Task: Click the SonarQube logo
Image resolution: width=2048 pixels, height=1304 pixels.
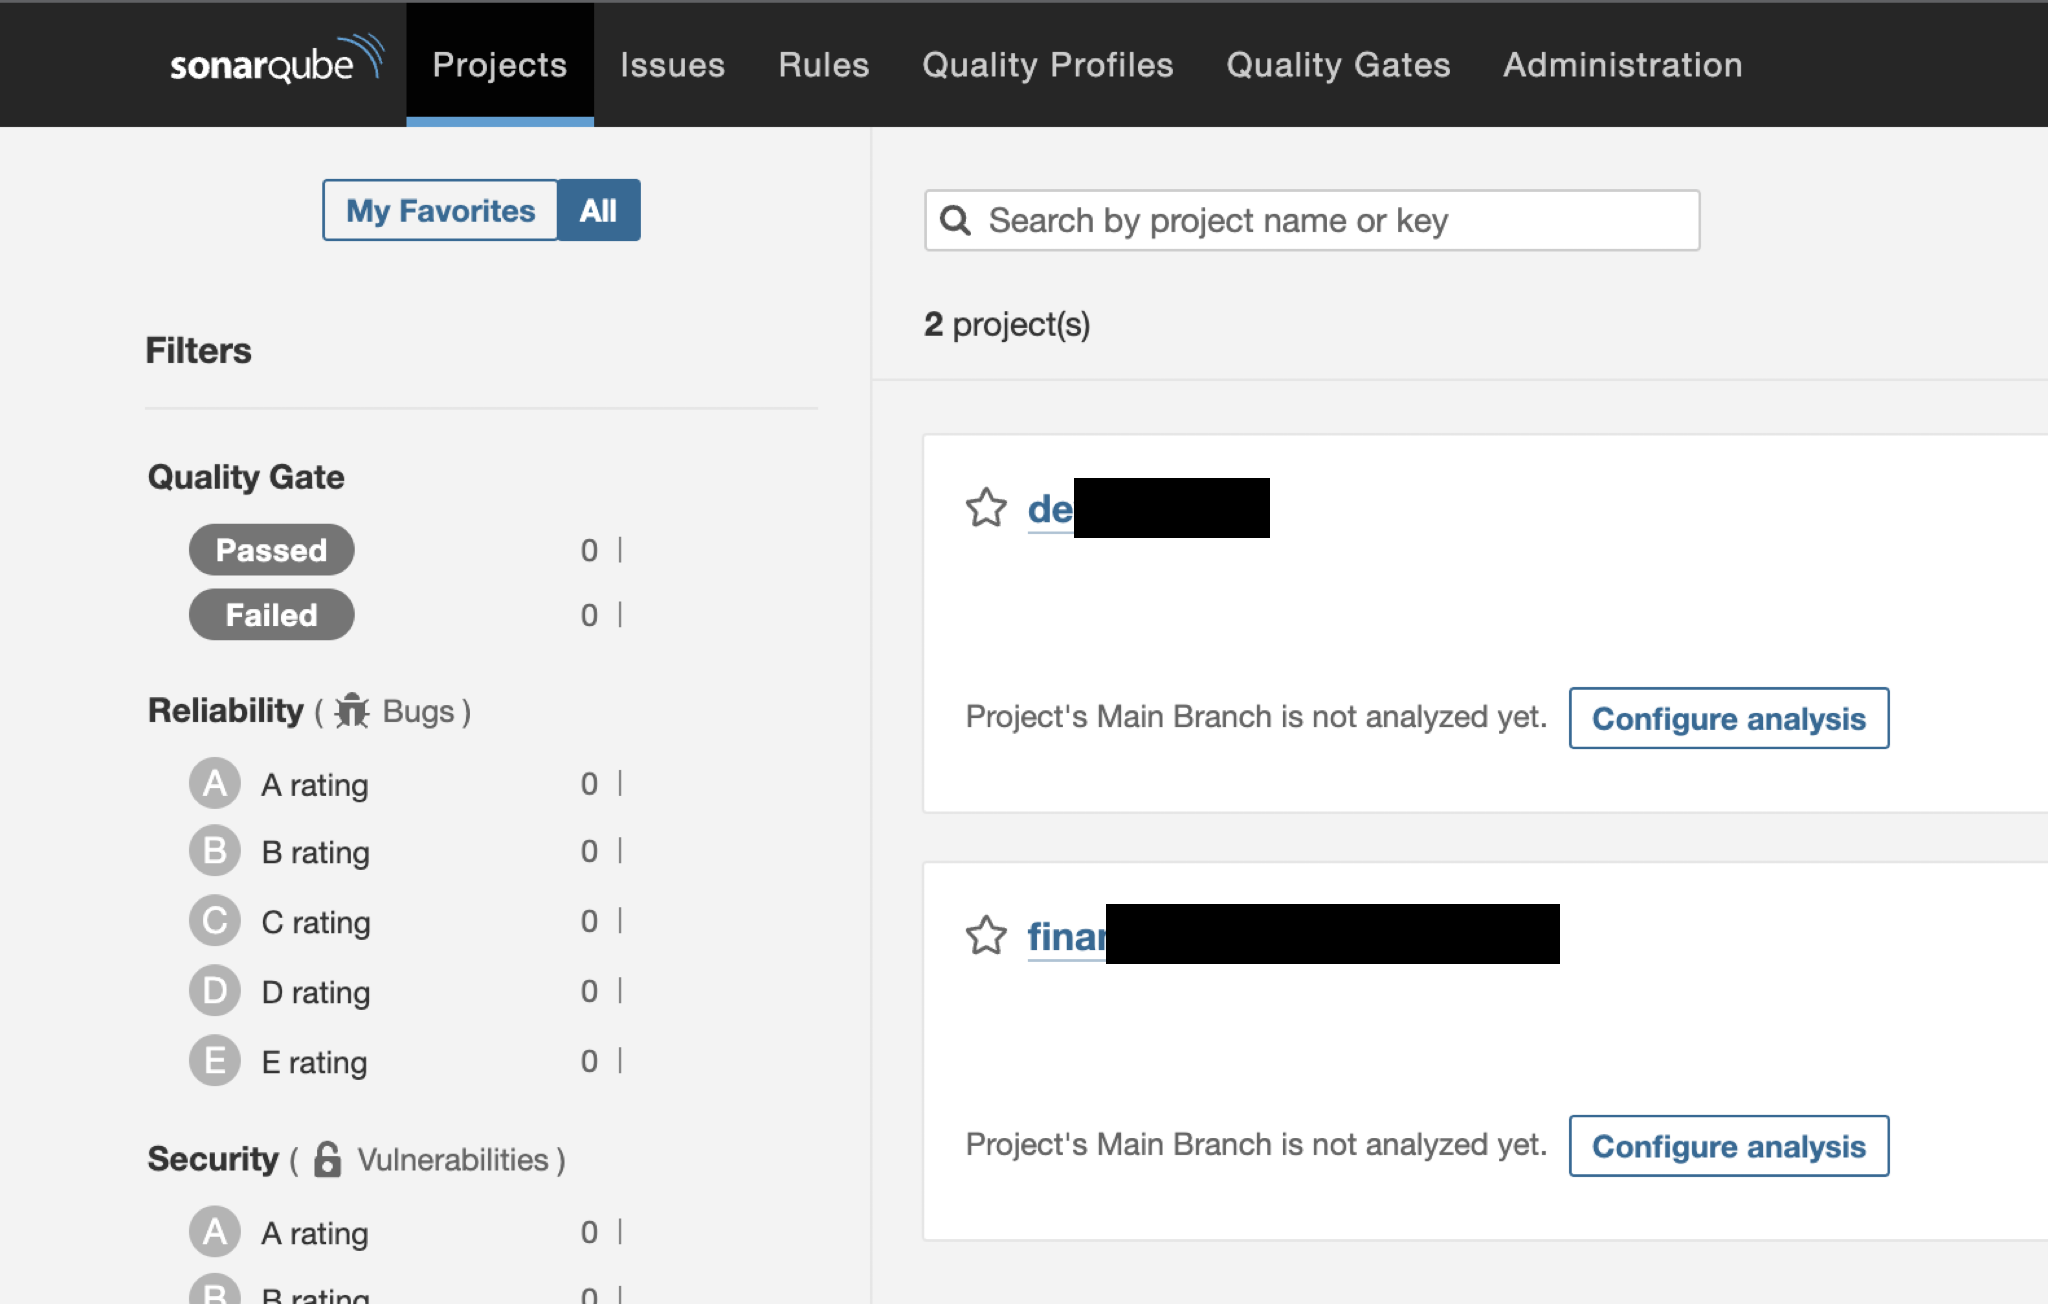Action: tap(276, 62)
